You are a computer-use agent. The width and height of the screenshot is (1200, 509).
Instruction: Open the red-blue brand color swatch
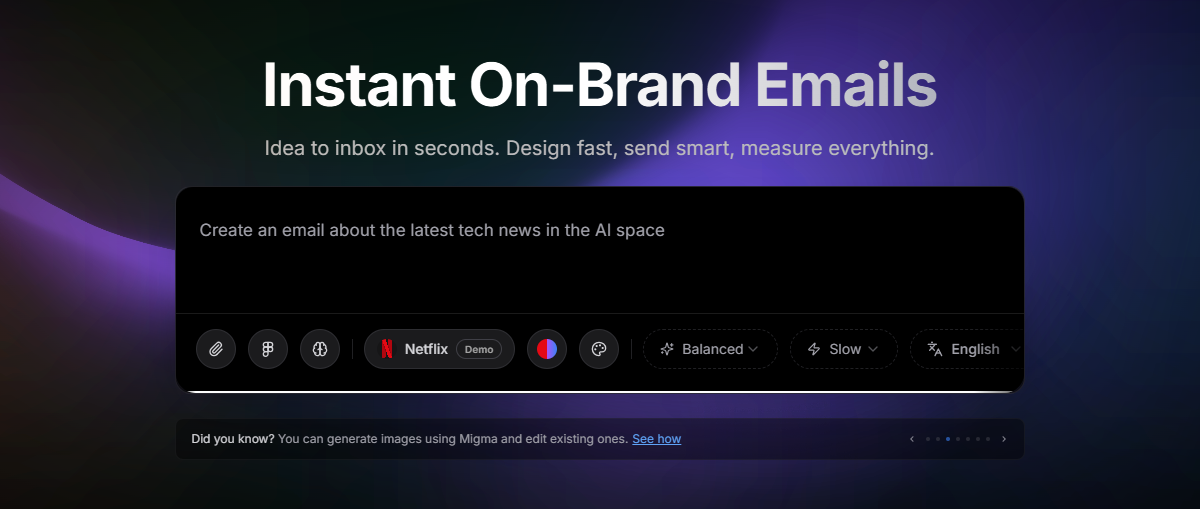click(x=547, y=349)
